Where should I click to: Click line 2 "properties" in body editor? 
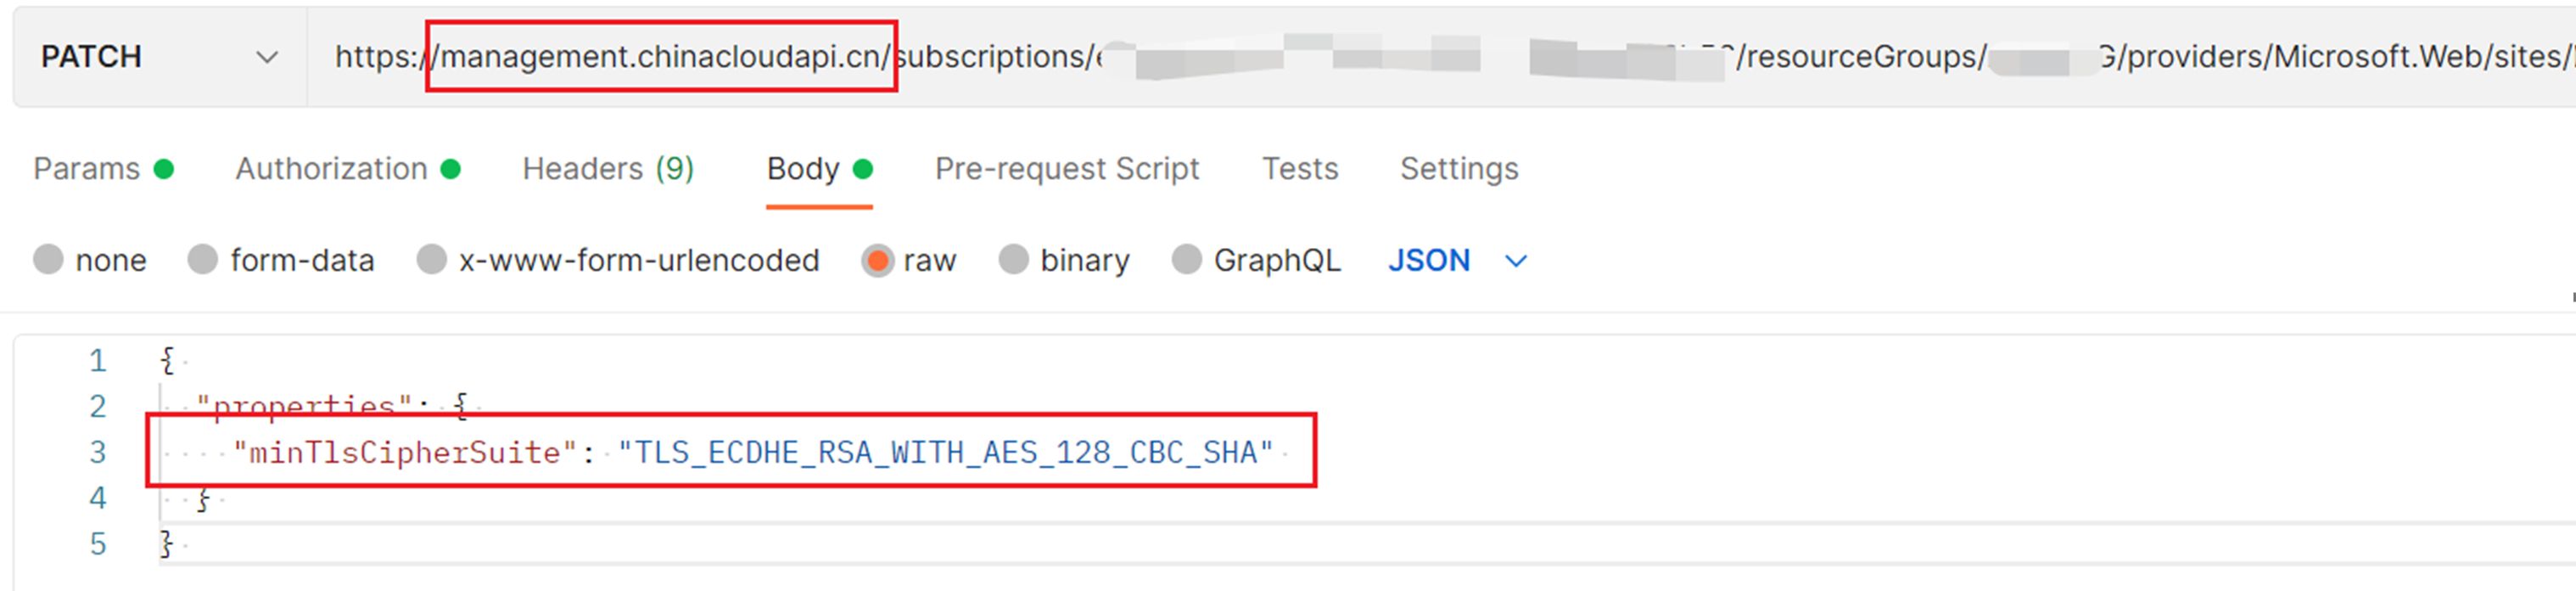304,406
